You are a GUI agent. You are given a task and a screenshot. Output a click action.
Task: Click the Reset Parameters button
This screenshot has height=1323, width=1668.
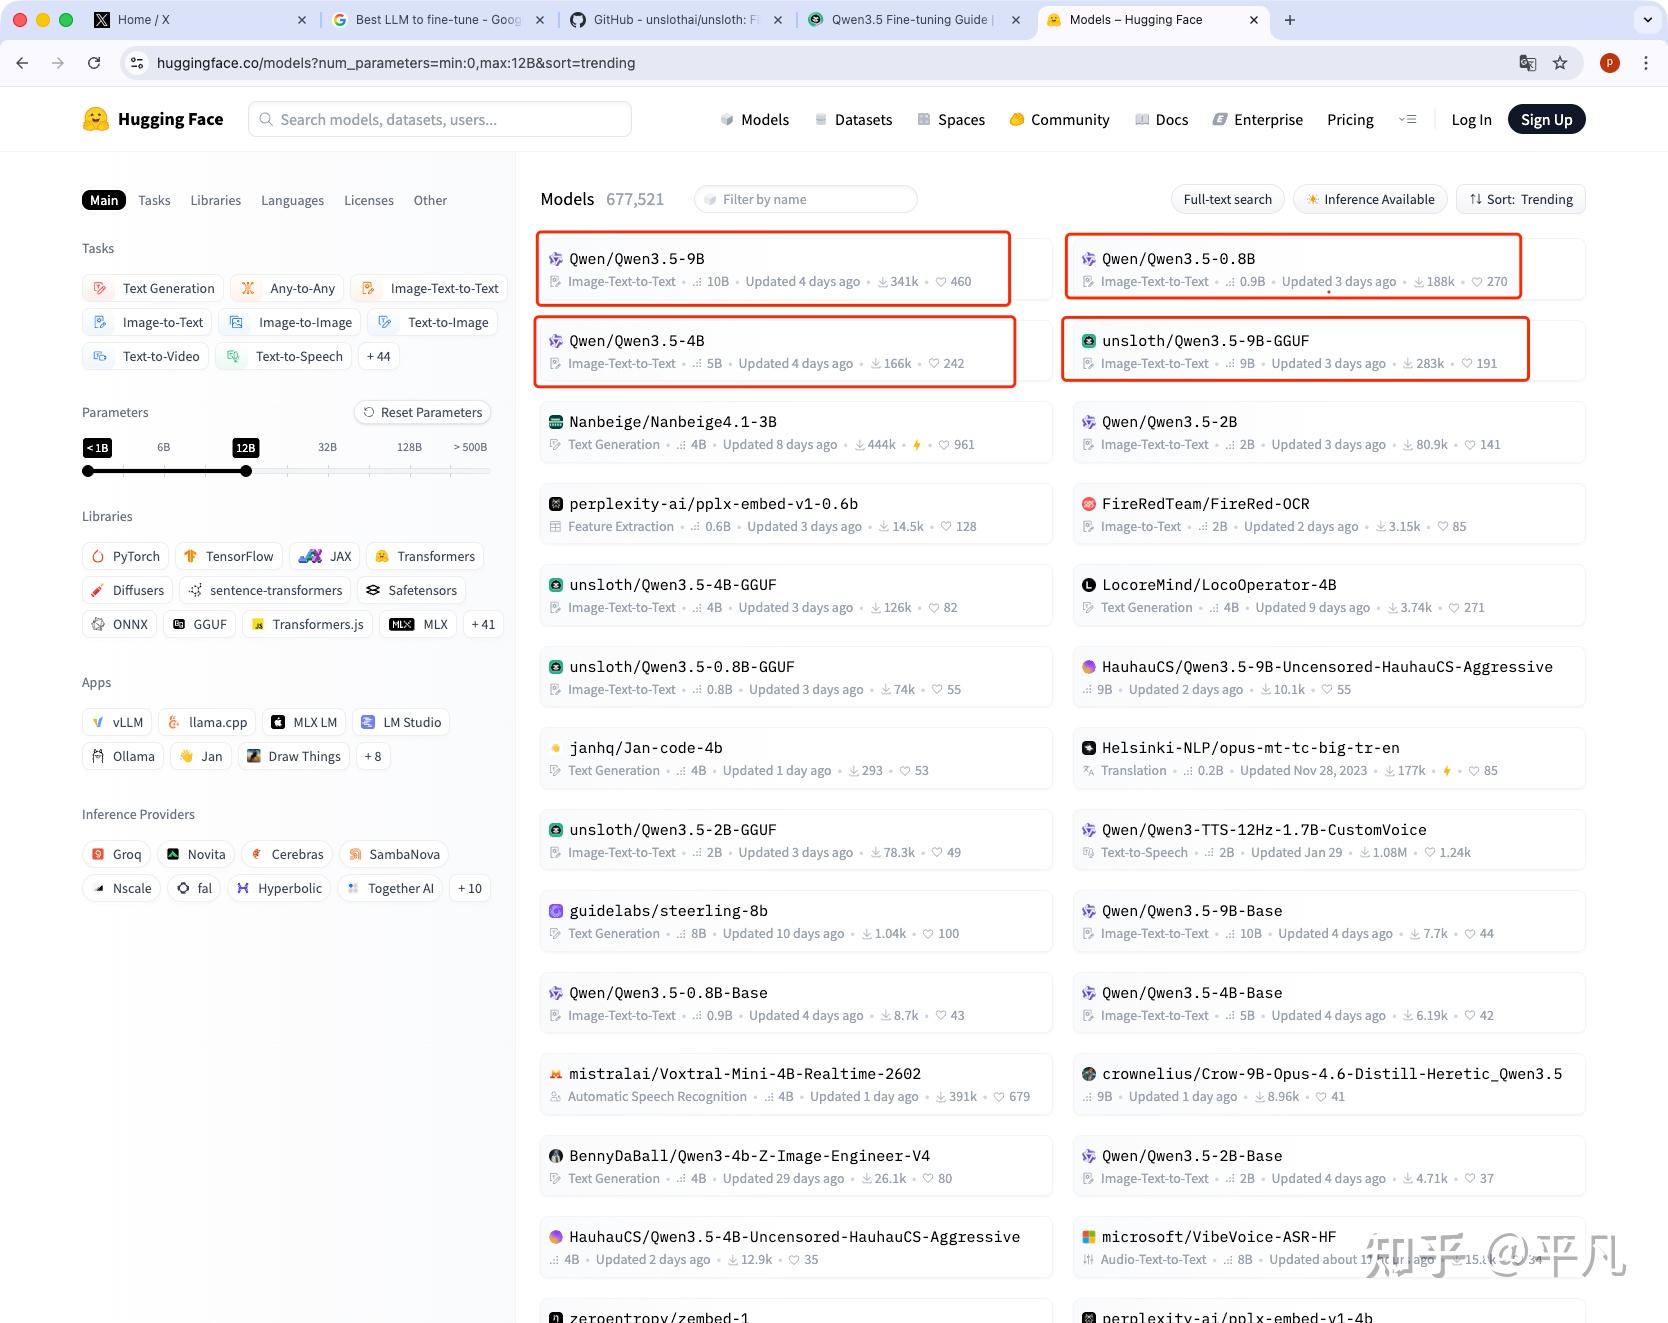pyautogui.click(x=422, y=412)
